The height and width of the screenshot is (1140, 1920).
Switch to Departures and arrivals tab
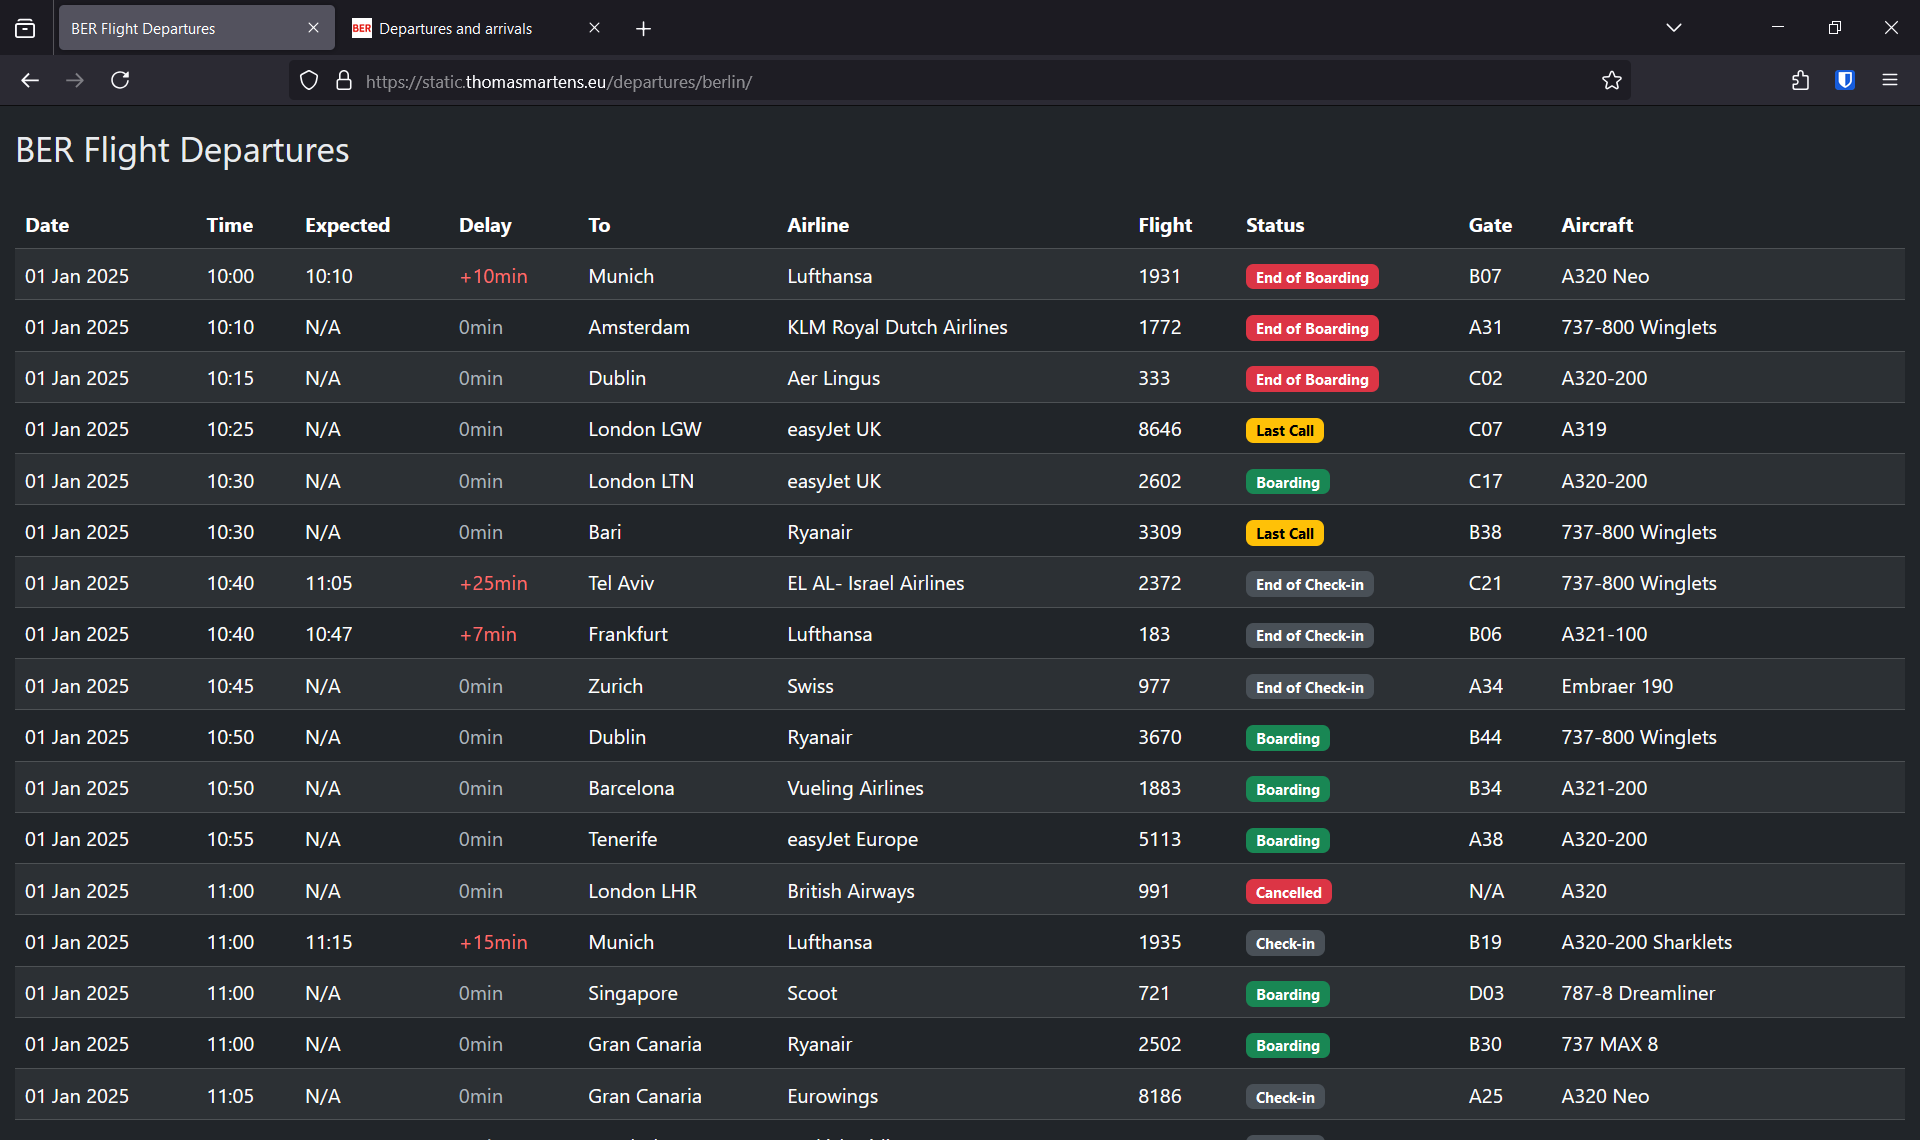click(x=455, y=28)
